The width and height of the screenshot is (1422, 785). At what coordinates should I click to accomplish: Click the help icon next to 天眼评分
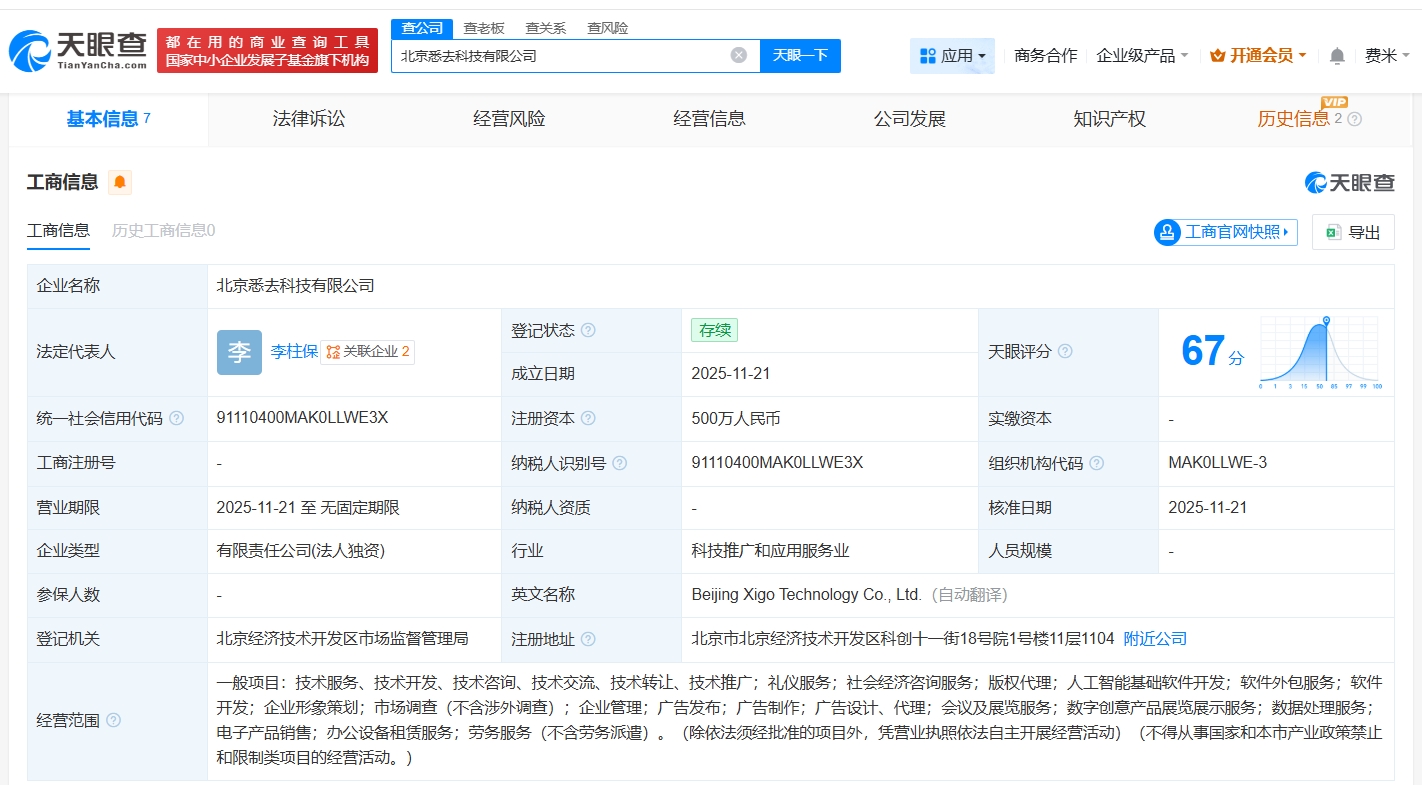(x=1065, y=351)
